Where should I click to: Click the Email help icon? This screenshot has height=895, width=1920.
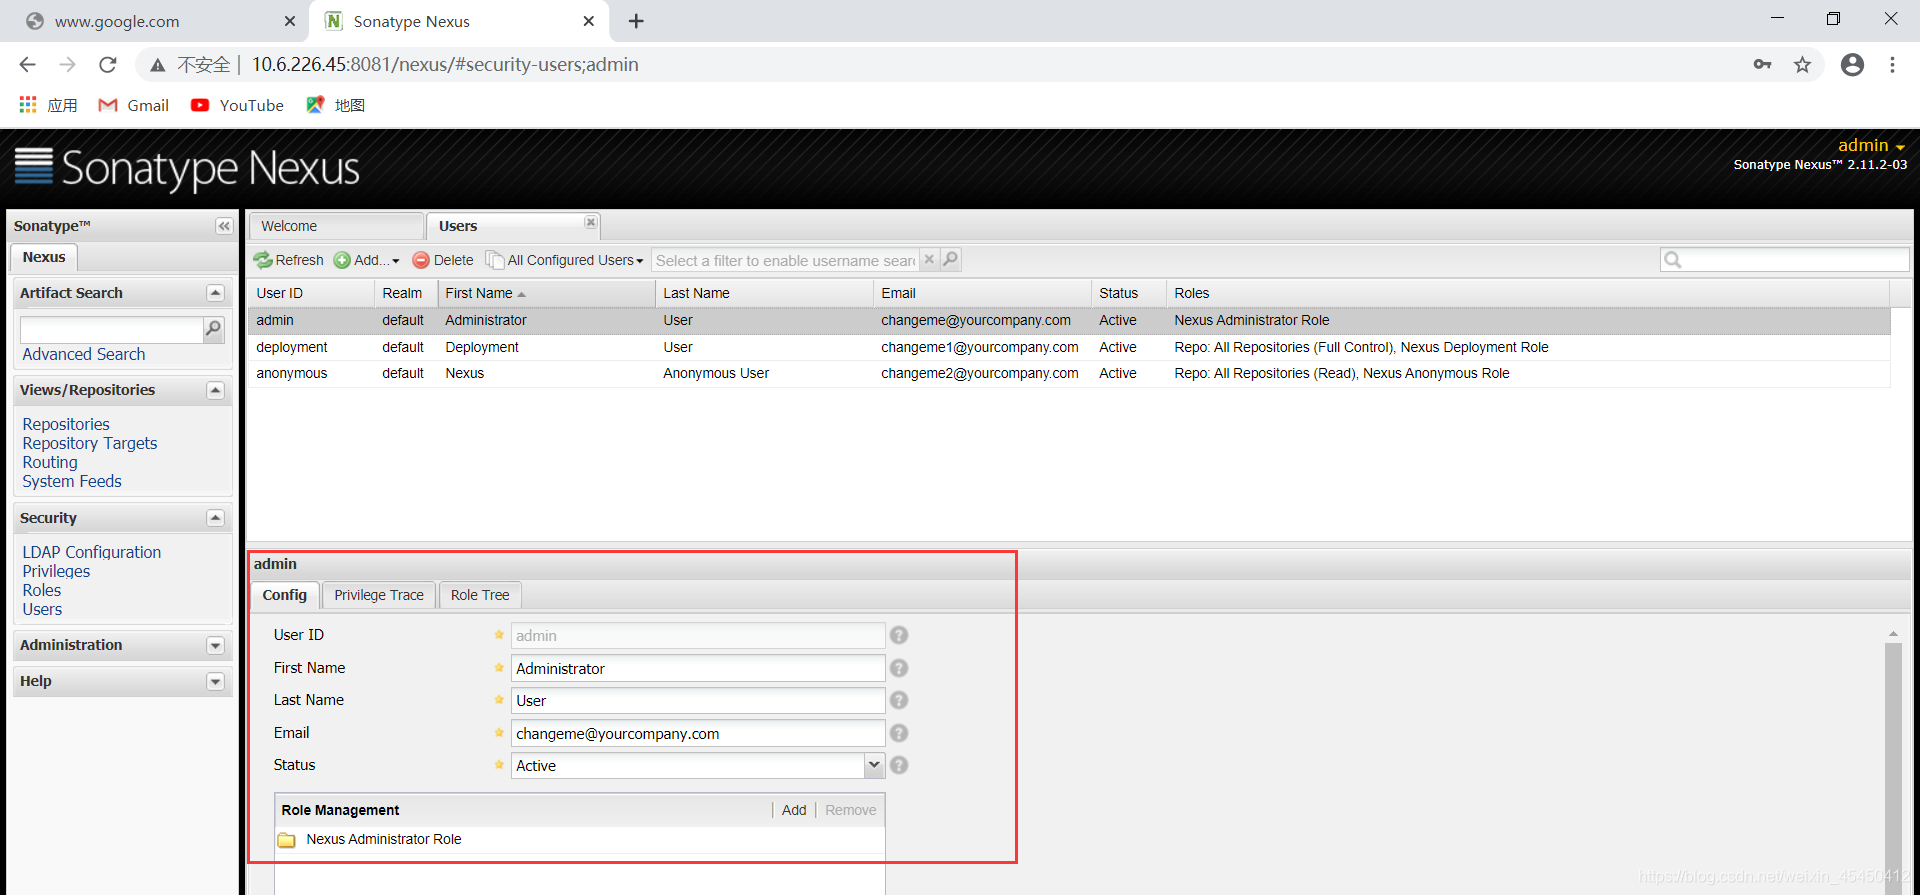pos(899,733)
